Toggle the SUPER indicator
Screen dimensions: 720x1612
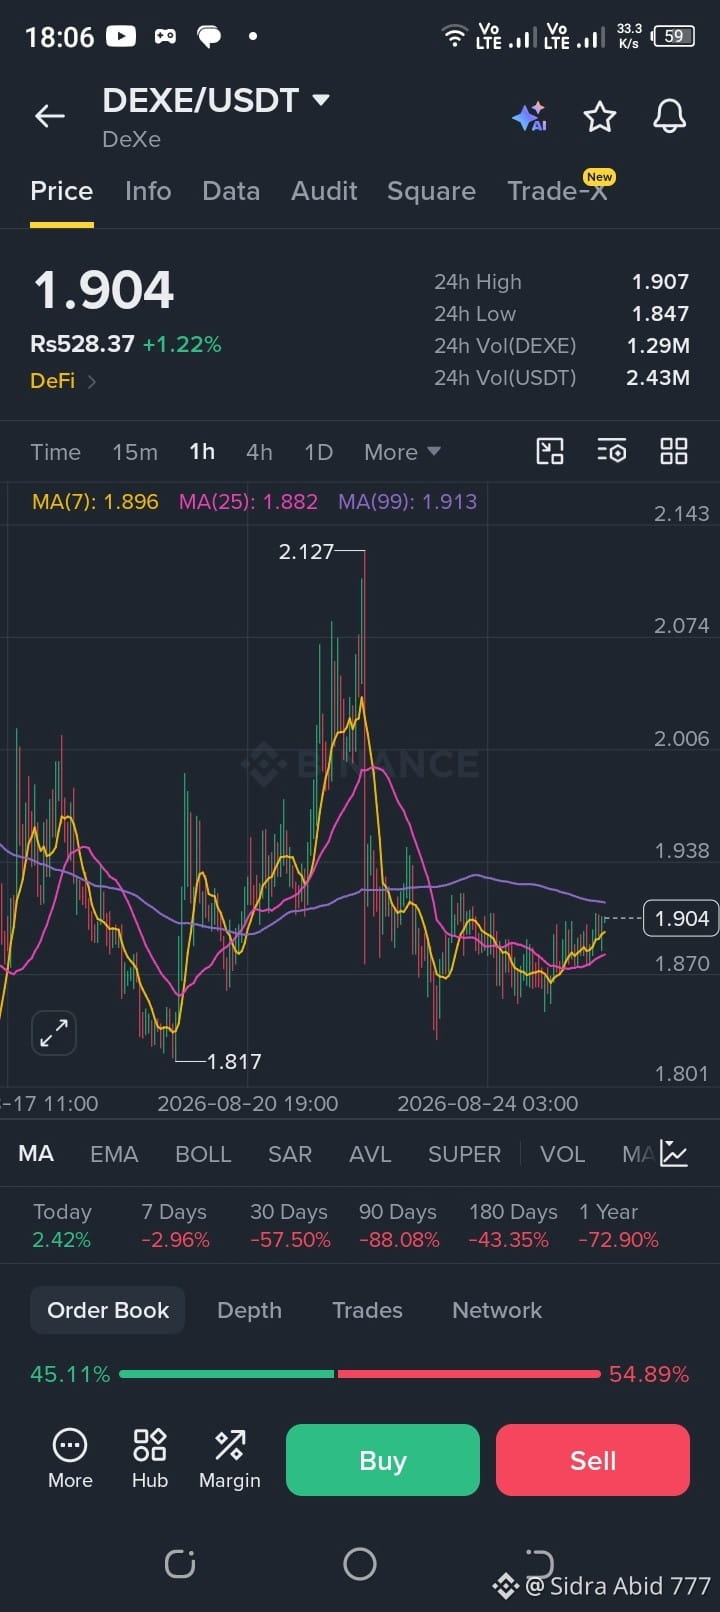464,1154
